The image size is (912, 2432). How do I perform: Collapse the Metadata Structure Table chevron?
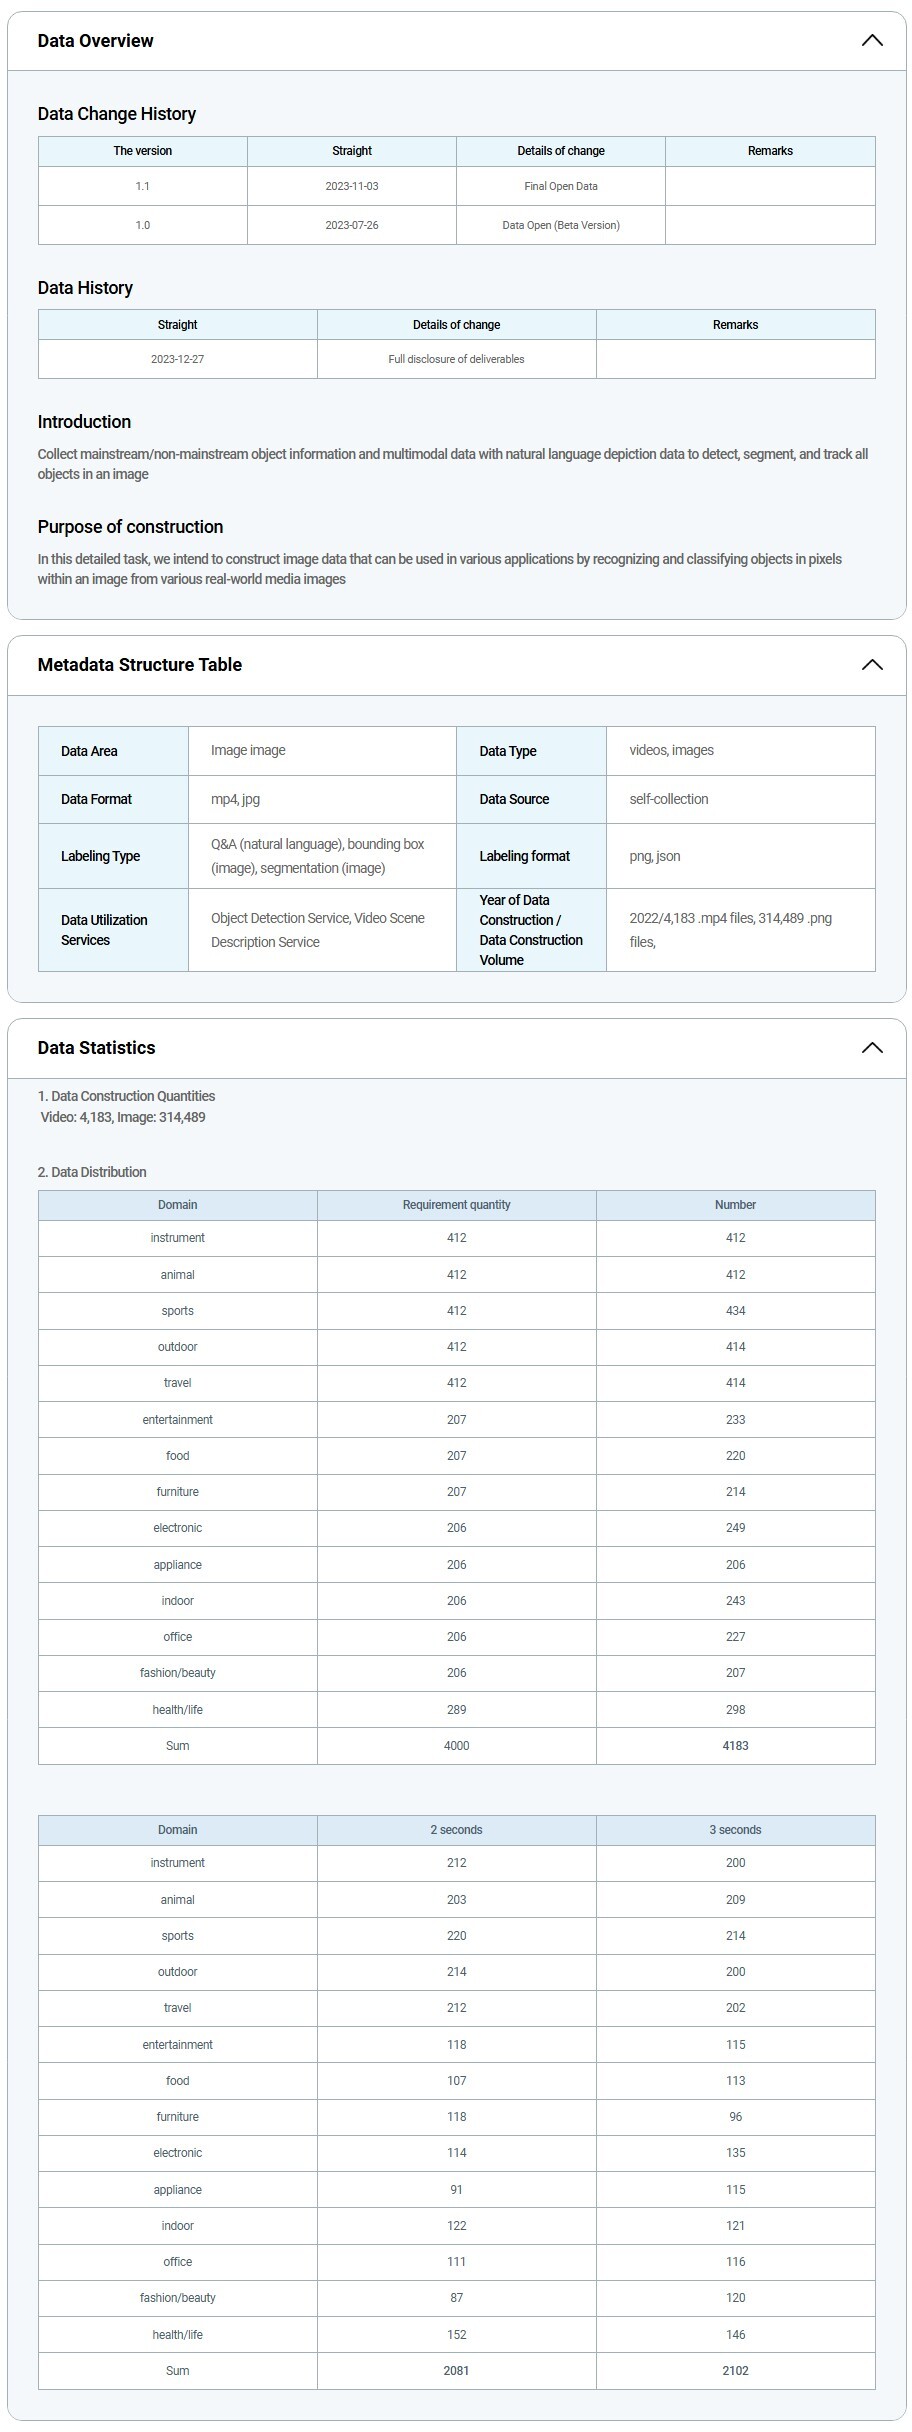(x=871, y=665)
